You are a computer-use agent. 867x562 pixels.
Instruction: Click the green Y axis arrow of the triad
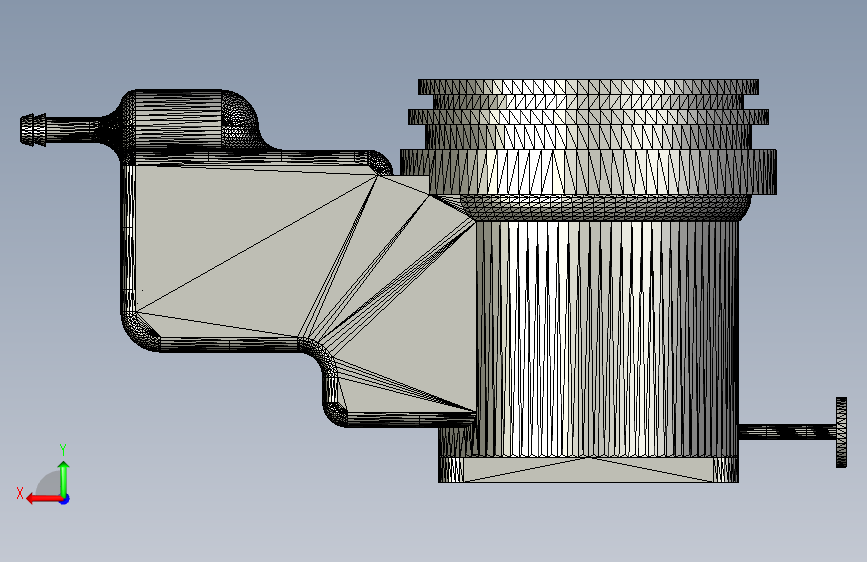[x=64, y=478]
